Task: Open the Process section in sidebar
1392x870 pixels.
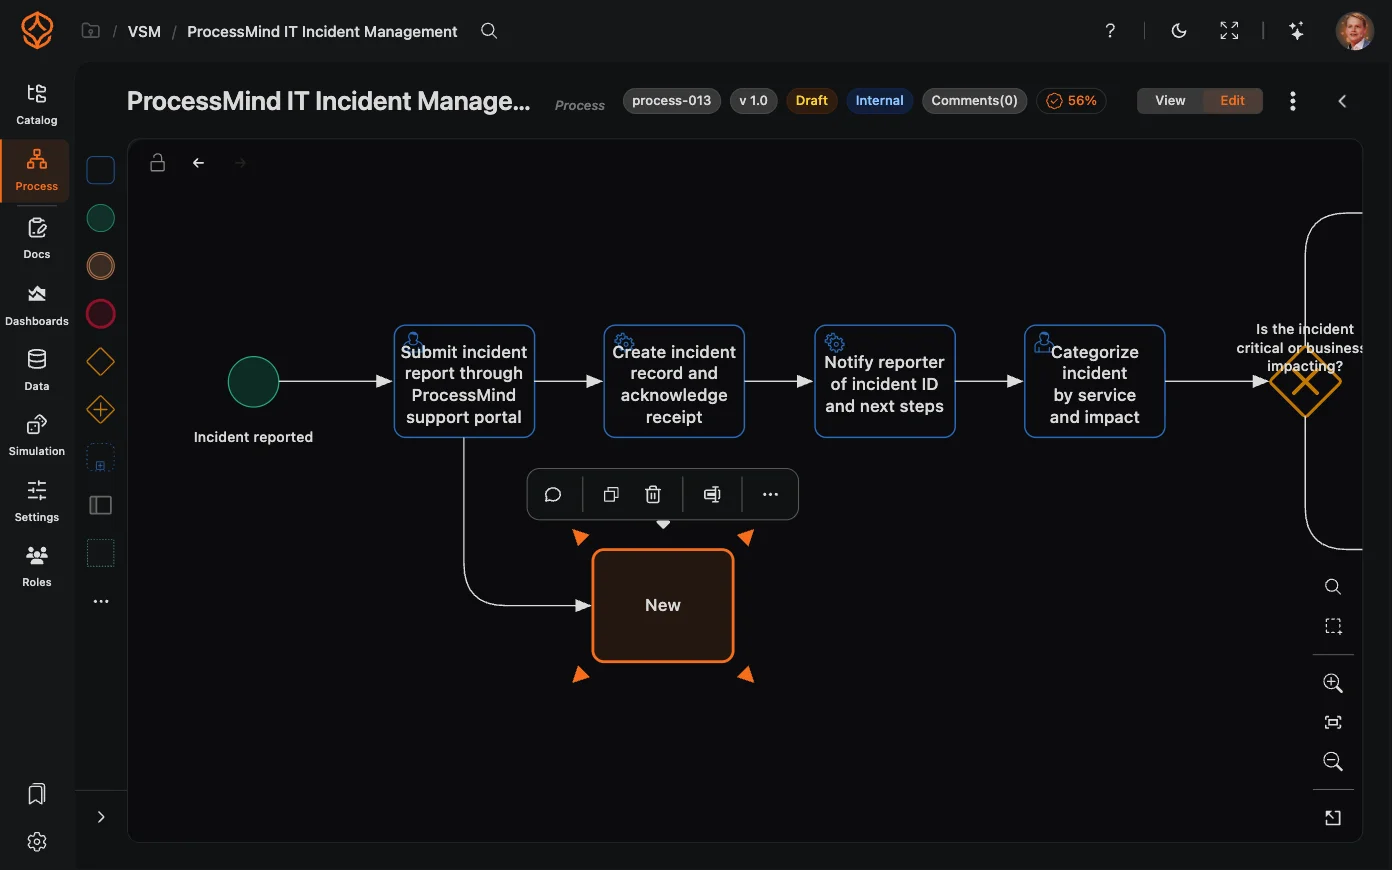Action: (x=36, y=171)
